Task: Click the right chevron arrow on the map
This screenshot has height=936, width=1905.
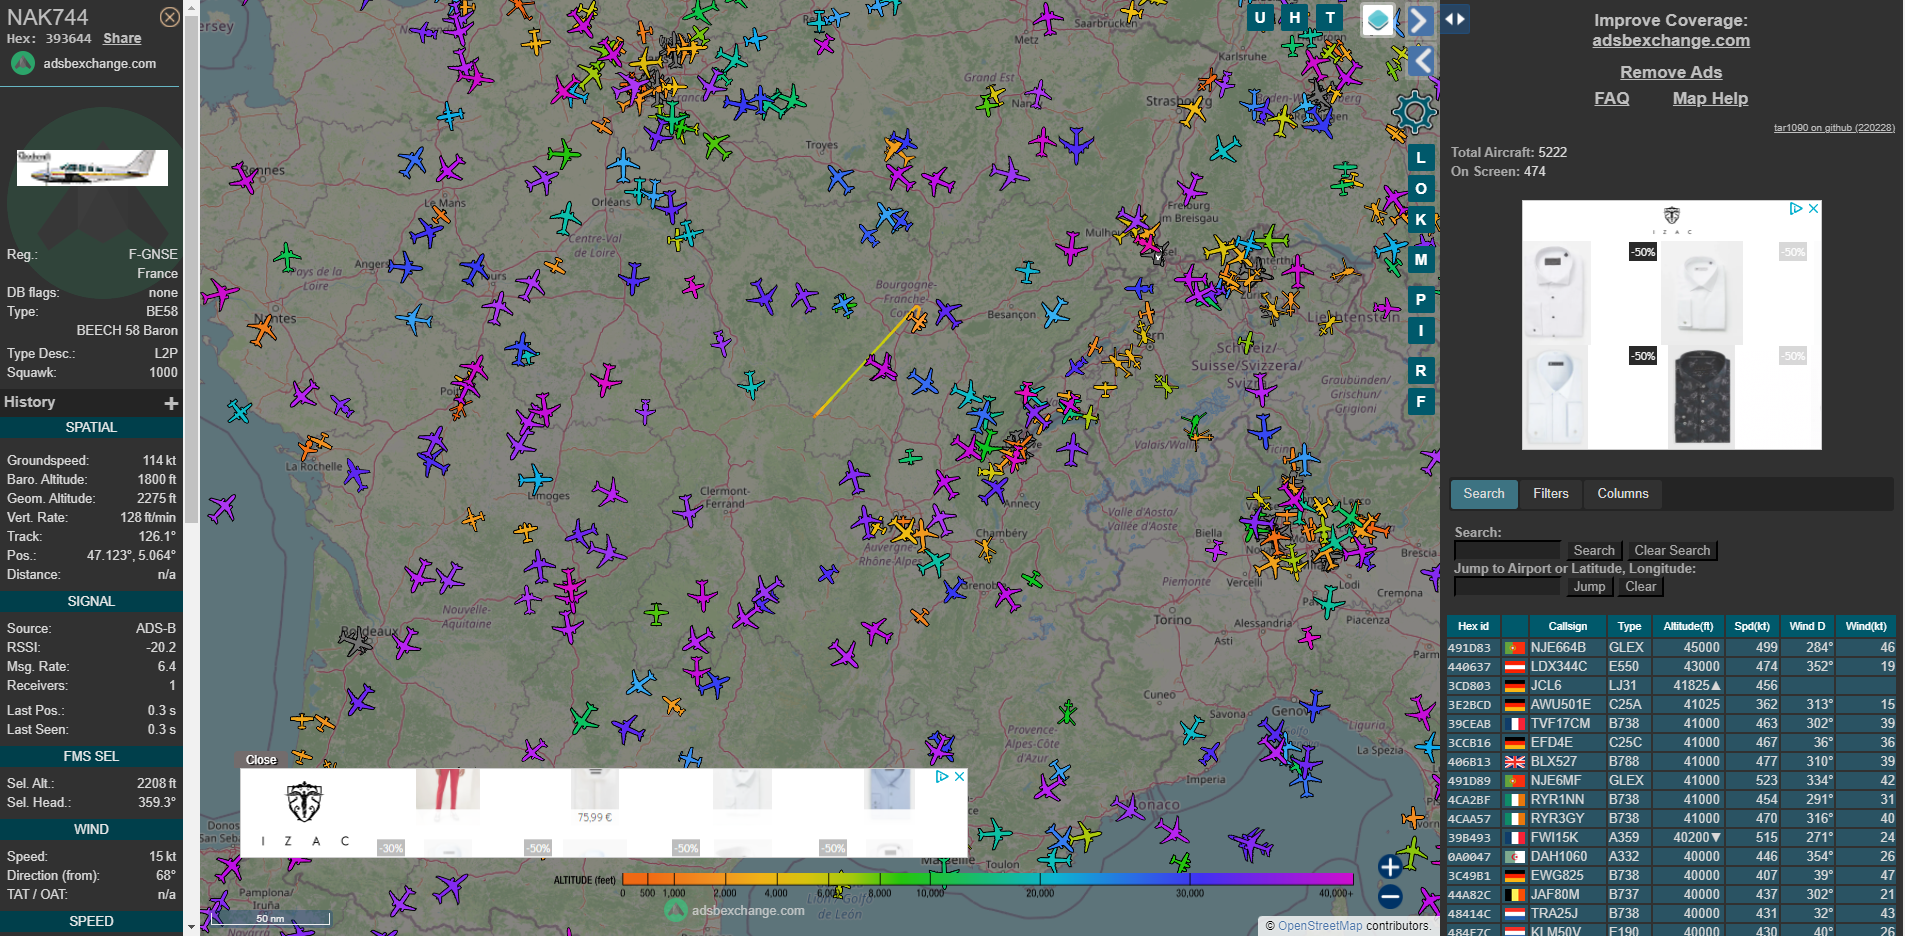Action: pos(1419,20)
